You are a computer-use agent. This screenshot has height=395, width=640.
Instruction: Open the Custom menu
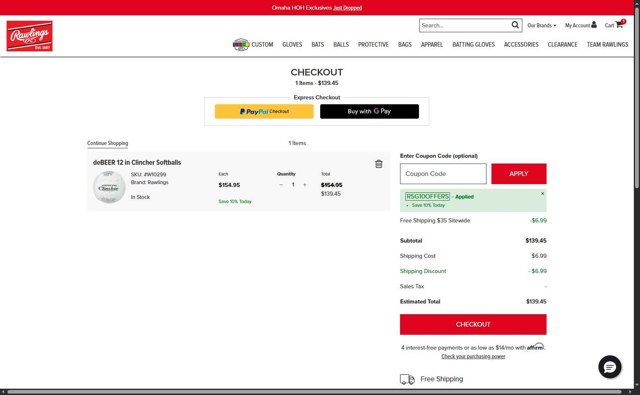(262, 44)
